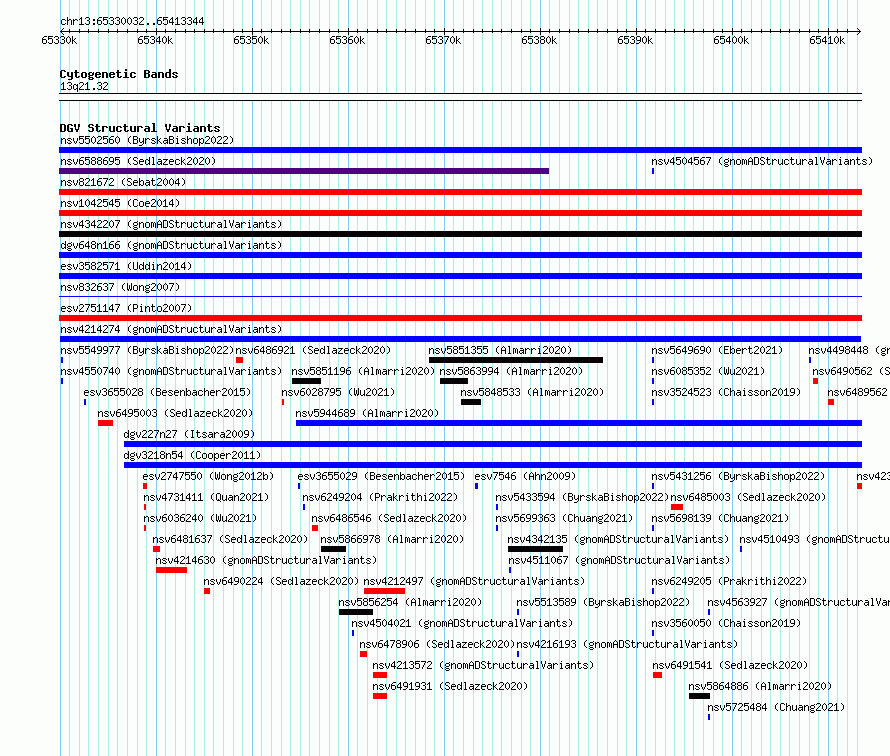This screenshot has width=890, height=756.
Task: Click the nsv5502560 (ByrskaBishop2022) variant label
Action: click(x=147, y=140)
